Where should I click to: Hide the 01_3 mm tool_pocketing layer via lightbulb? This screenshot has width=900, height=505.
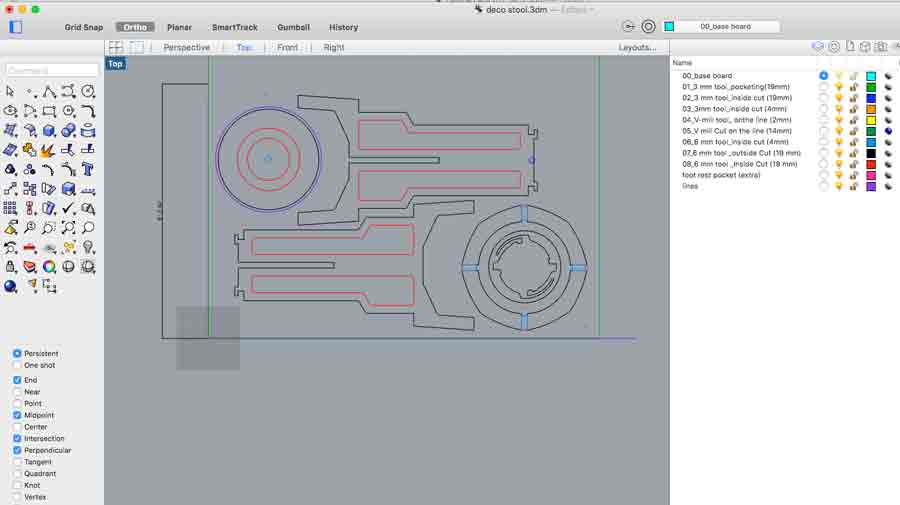(839, 87)
